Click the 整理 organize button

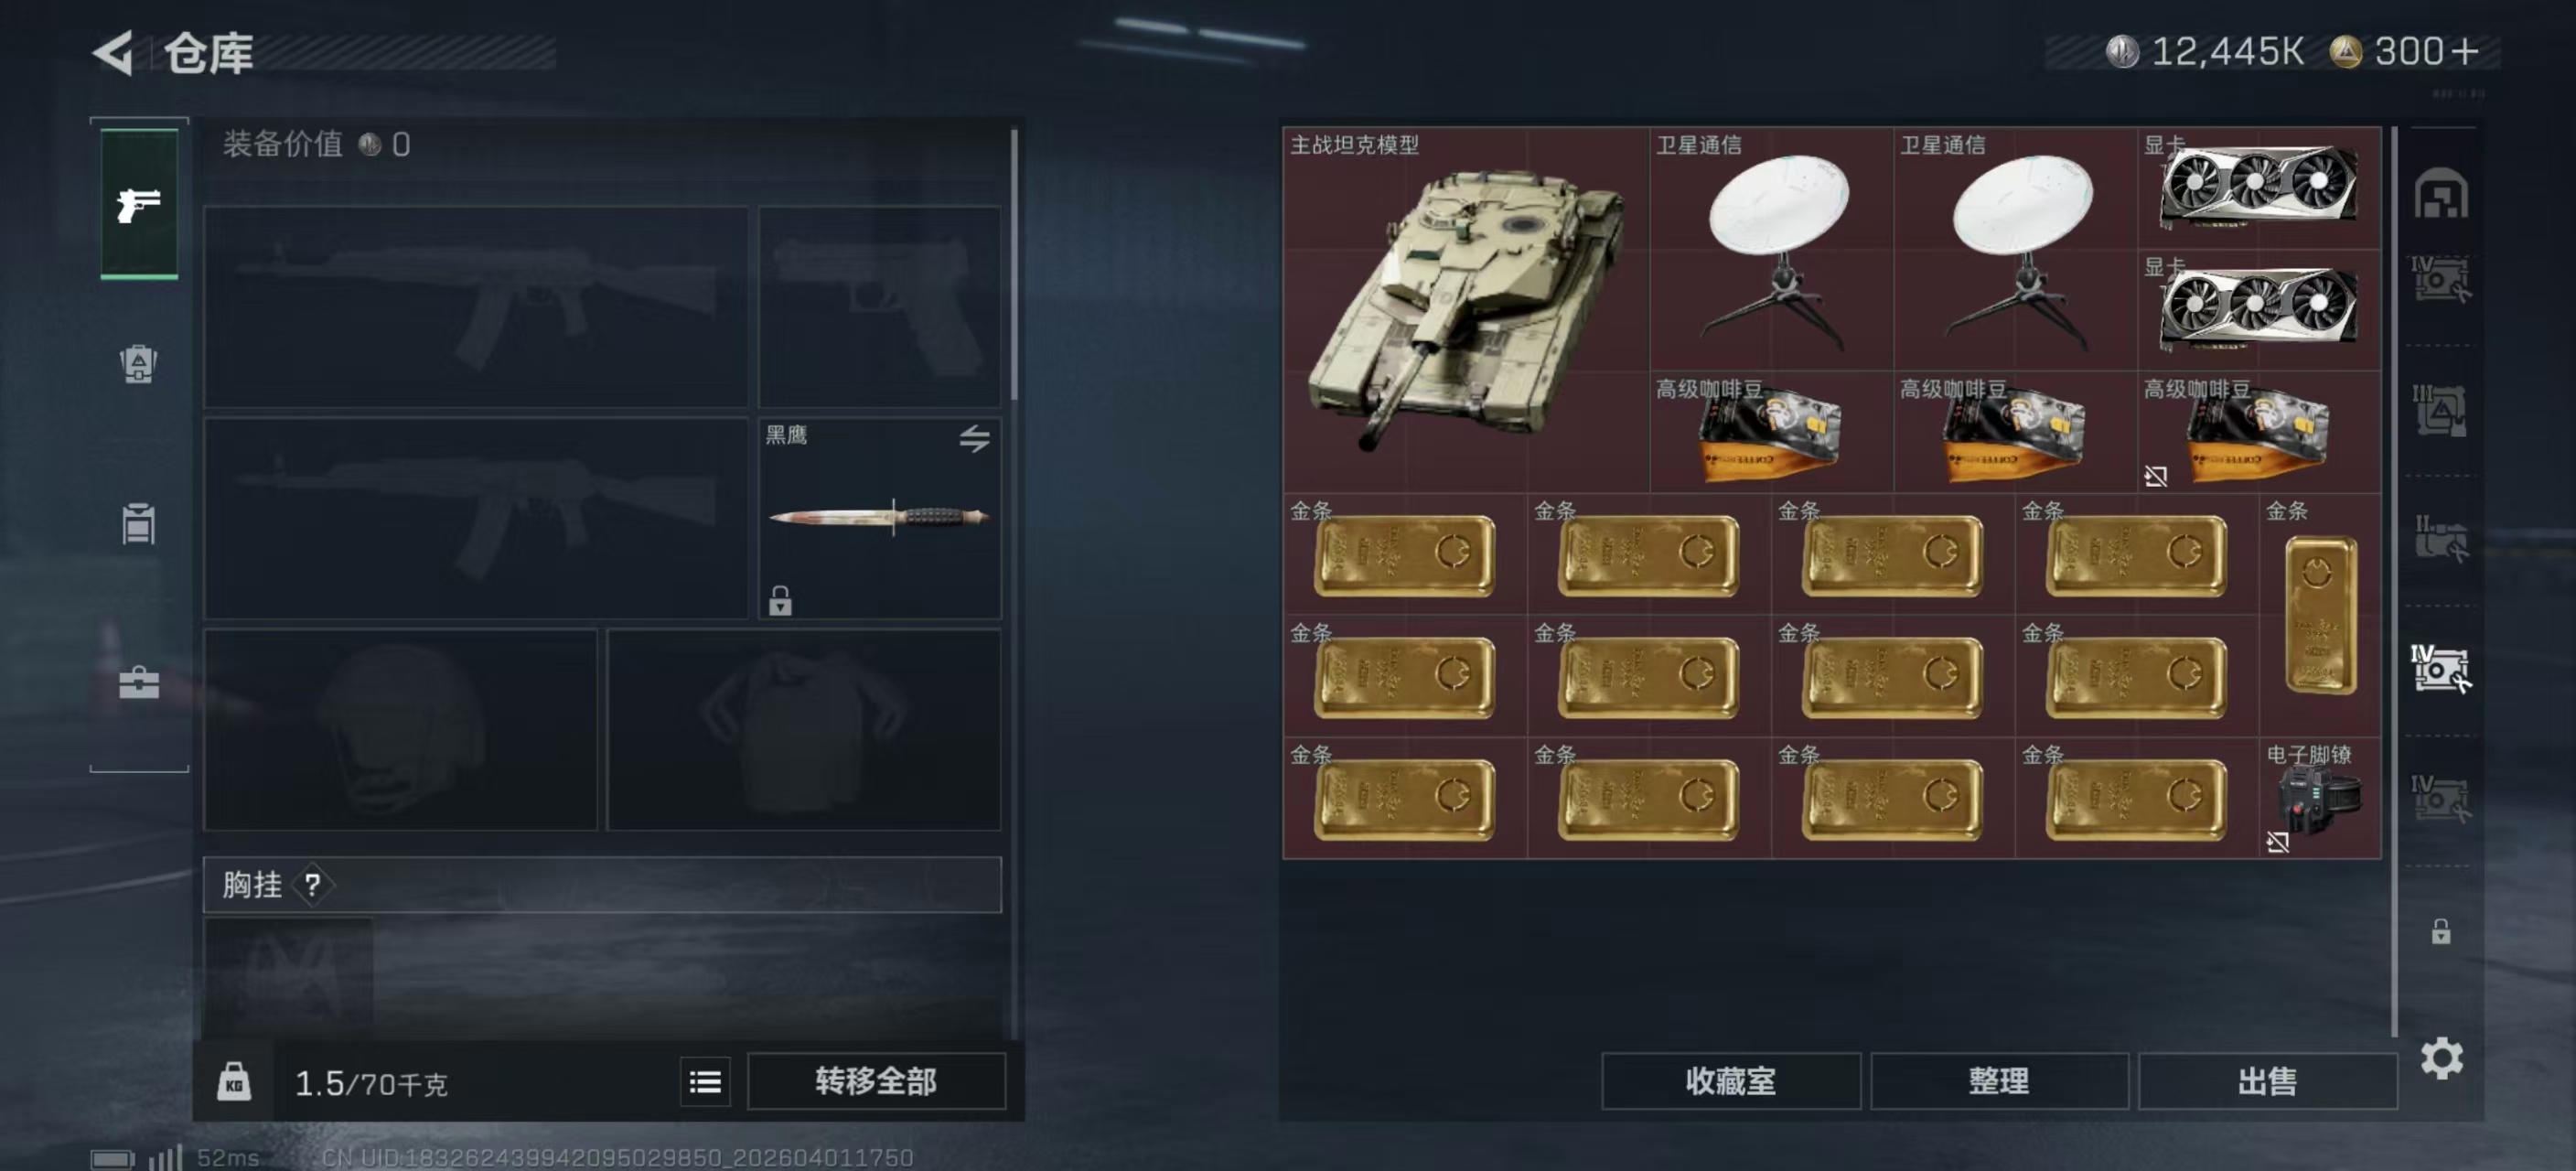[1999, 1081]
